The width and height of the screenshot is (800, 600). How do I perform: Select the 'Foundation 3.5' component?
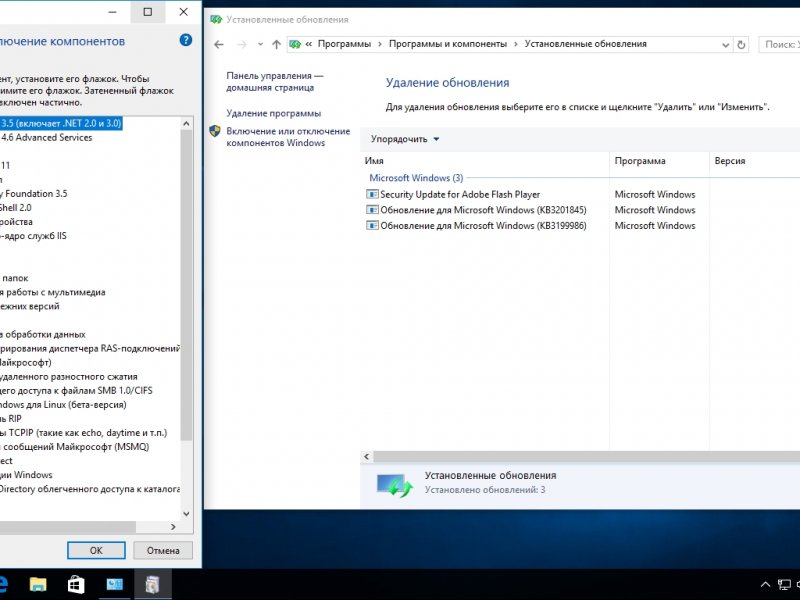[34, 193]
